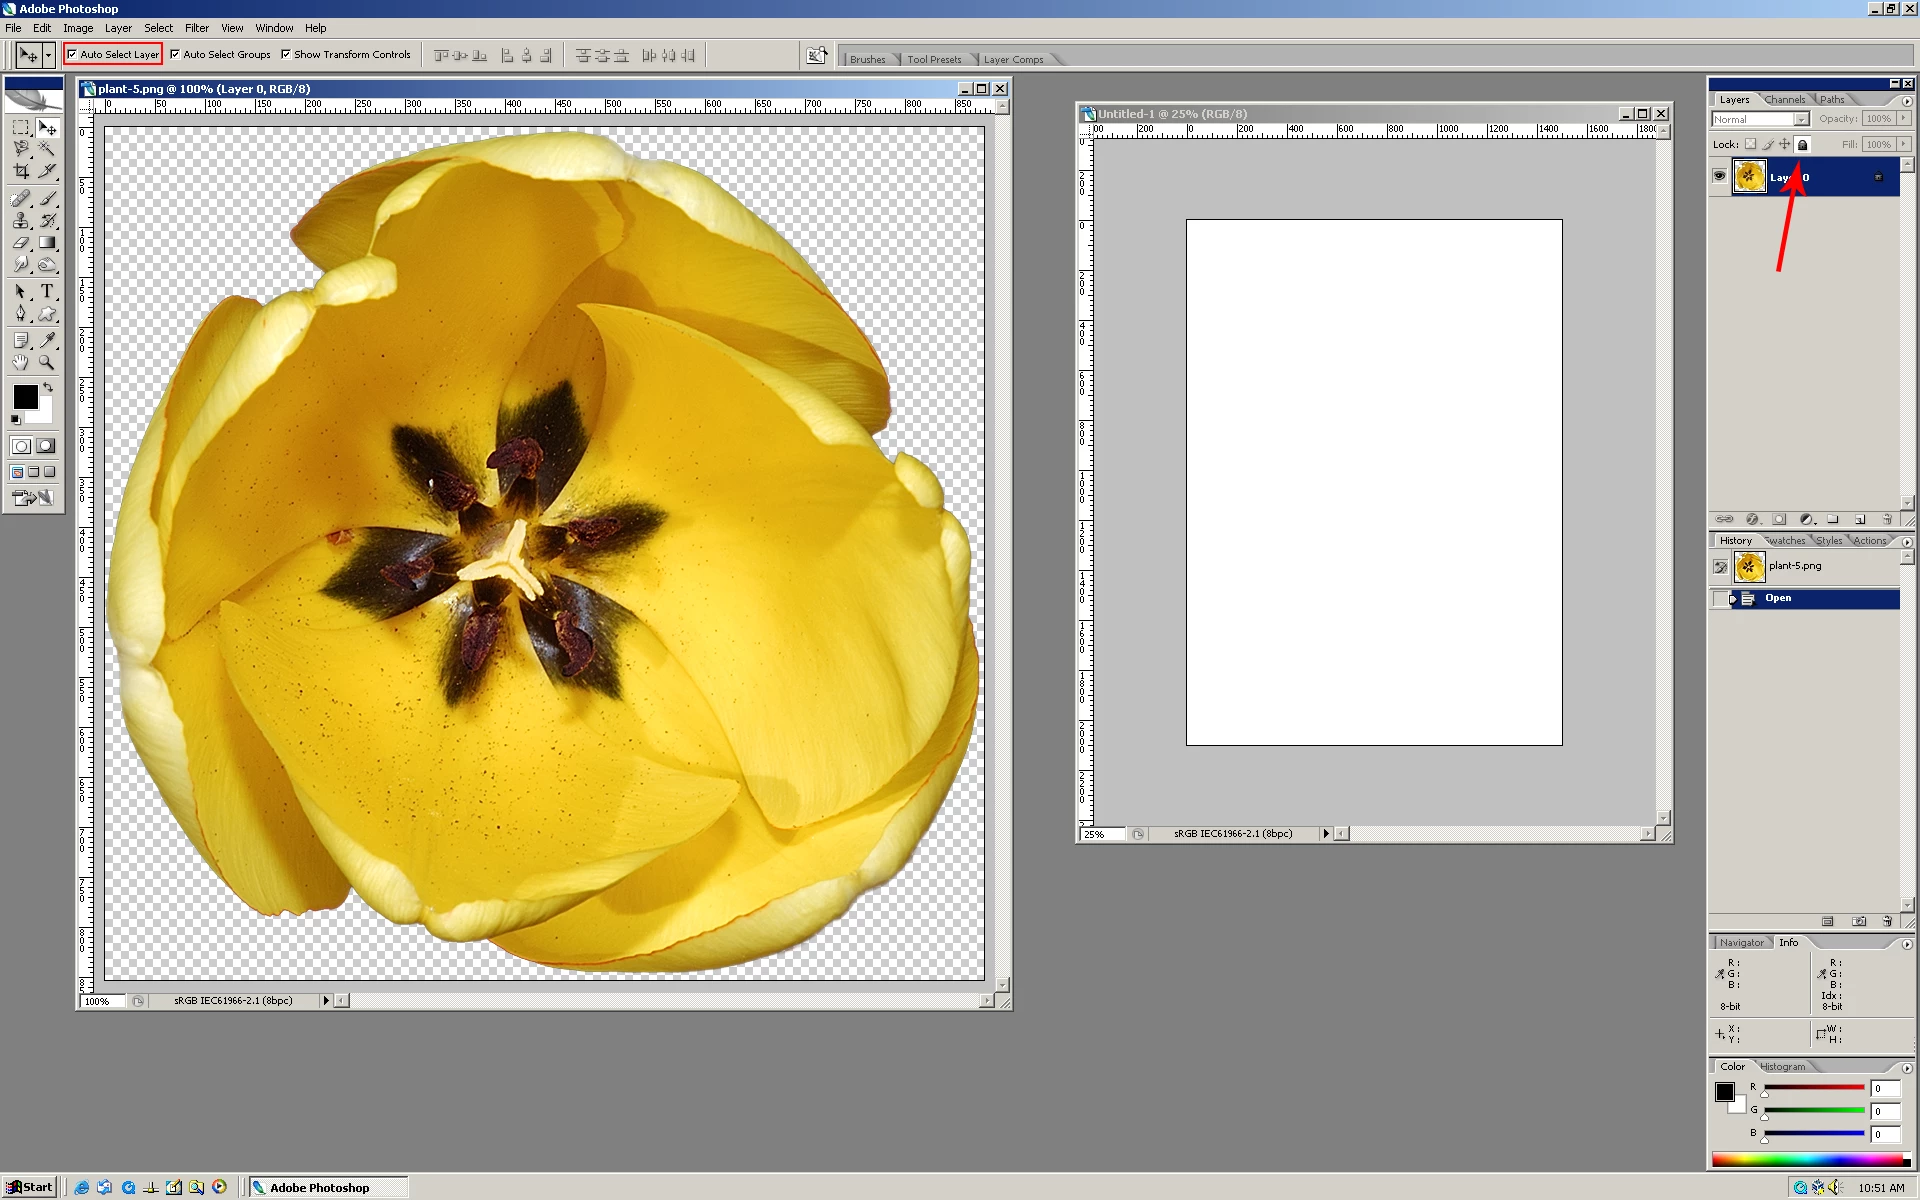Select the Horizontal Type tool
The height and width of the screenshot is (1200, 1920).
(46, 291)
